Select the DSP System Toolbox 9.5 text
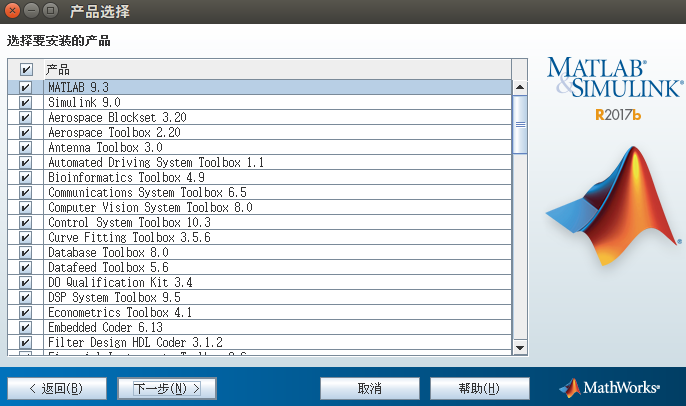The width and height of the screenshot is (686, 406). pos(114,298)
